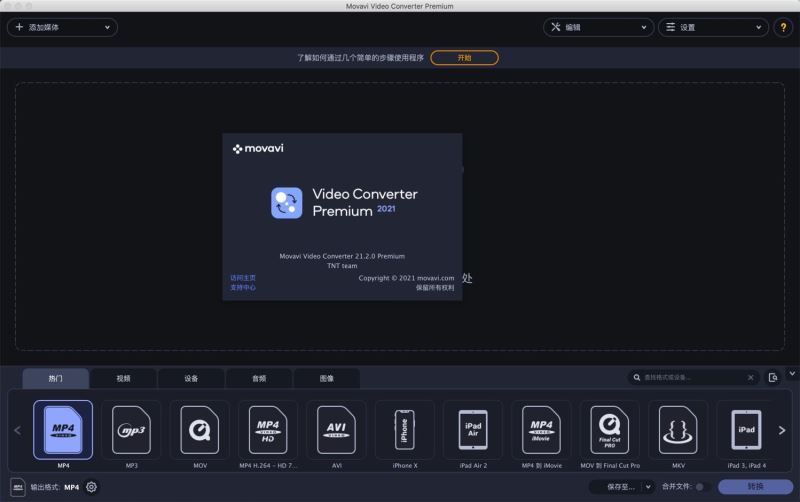Open the visit homepage link
Viewport: 800px width, 502px height.
tap(243, 278)
